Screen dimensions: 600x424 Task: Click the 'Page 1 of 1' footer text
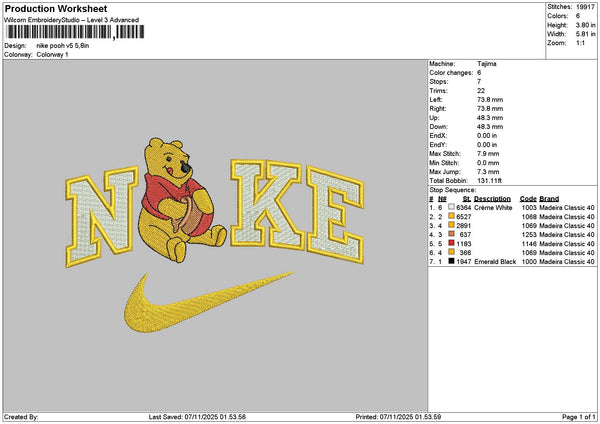tap(579, 417)
